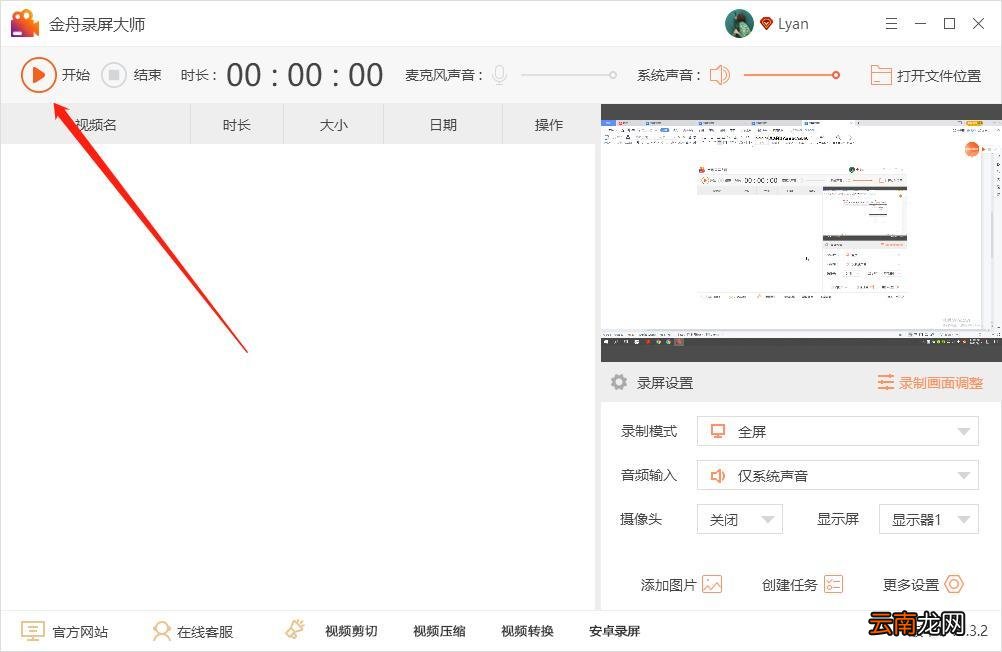Click the 麦克风声音 label
The image size is (1002, 652).
coord(443,75)
